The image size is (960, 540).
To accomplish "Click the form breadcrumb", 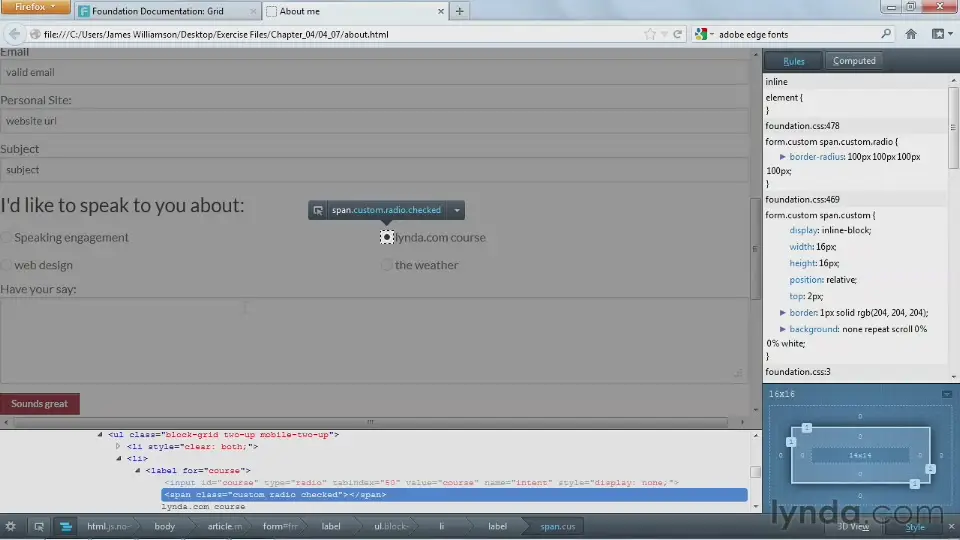I will (x=280, y=527).
